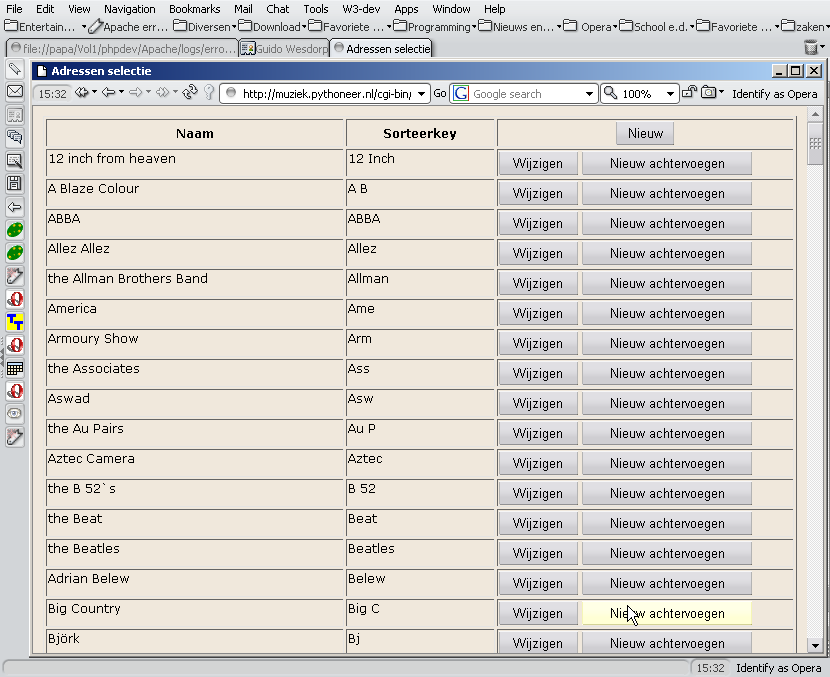This screenshot has width=830, height=677.
Task: Click Nieuw achtervoegen for 12 inch from heaven
Action: point(667,164)
